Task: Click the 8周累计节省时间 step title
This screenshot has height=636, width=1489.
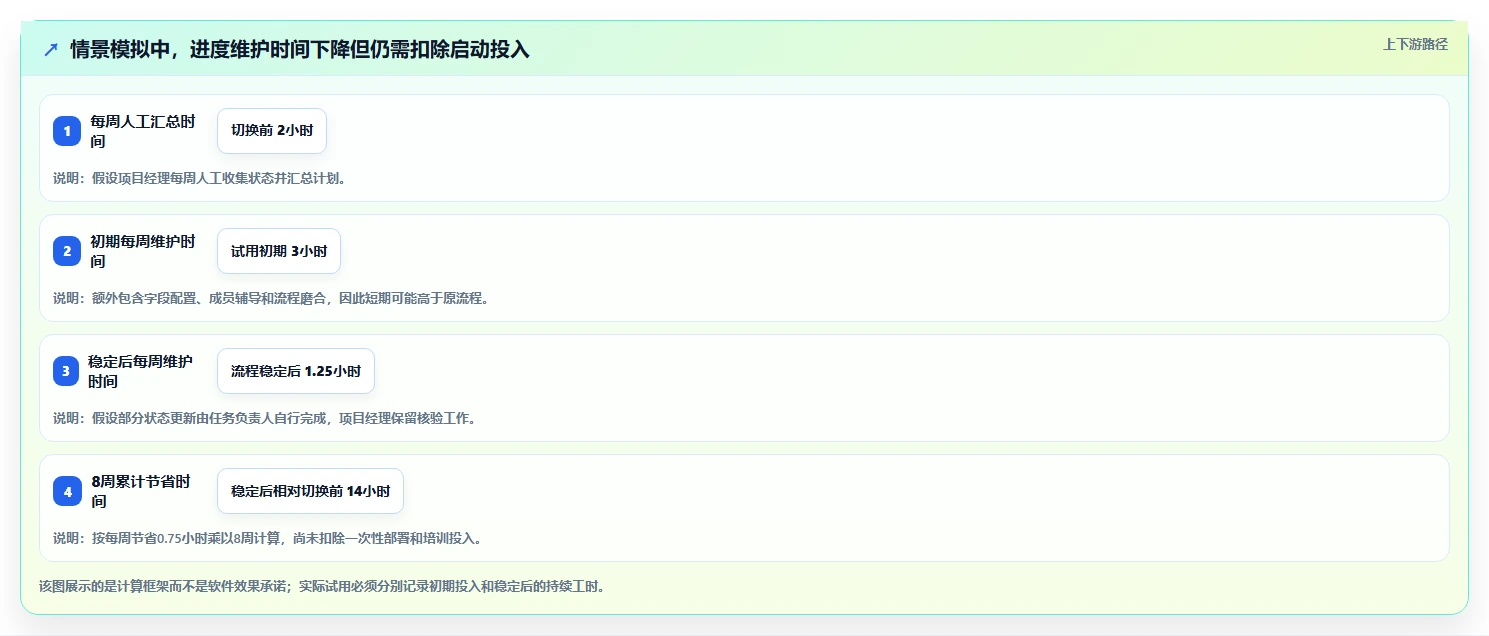Action: pos(141,491)
